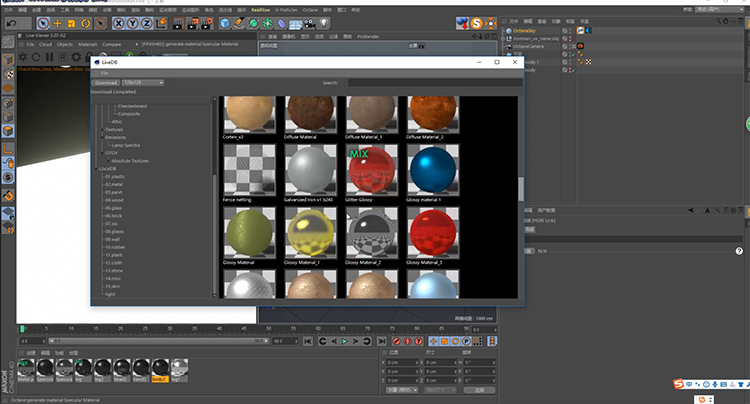Open the 128x128 thumbnail size dropdown

pos(143,83)
